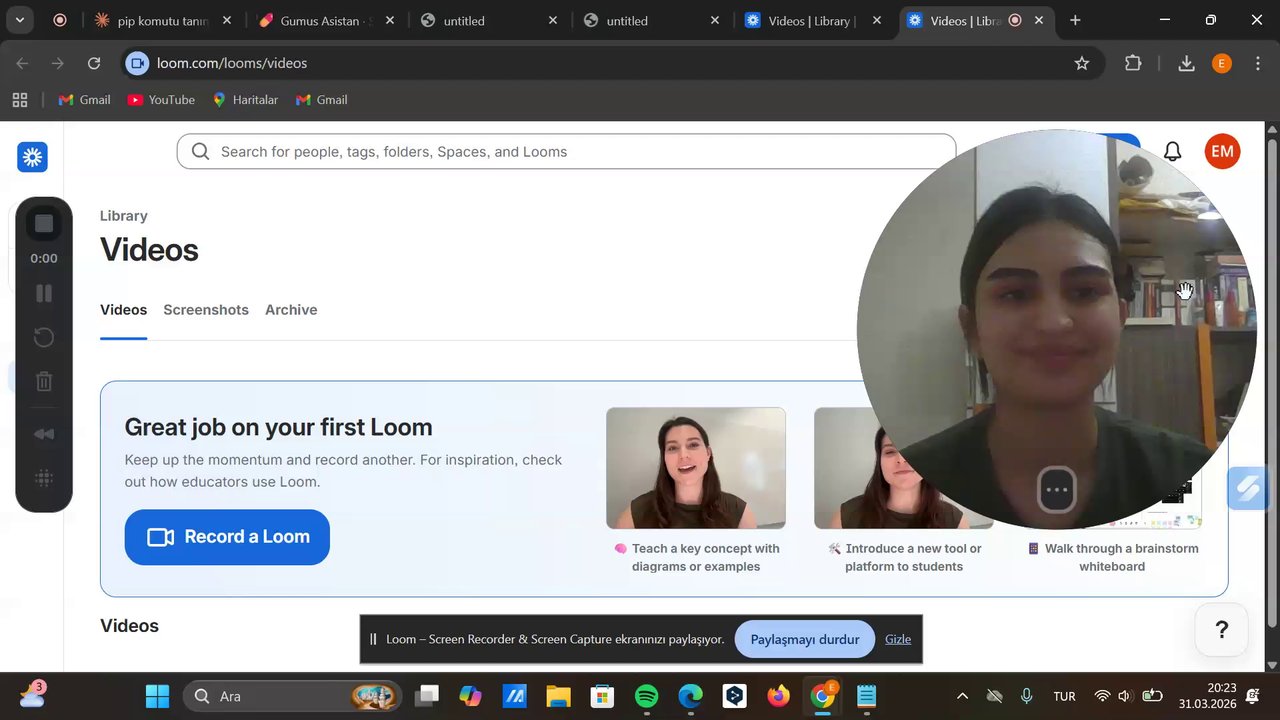The image size is (1280, 720).
Task: Open Chrome downloads
Action: [1186, 63]
